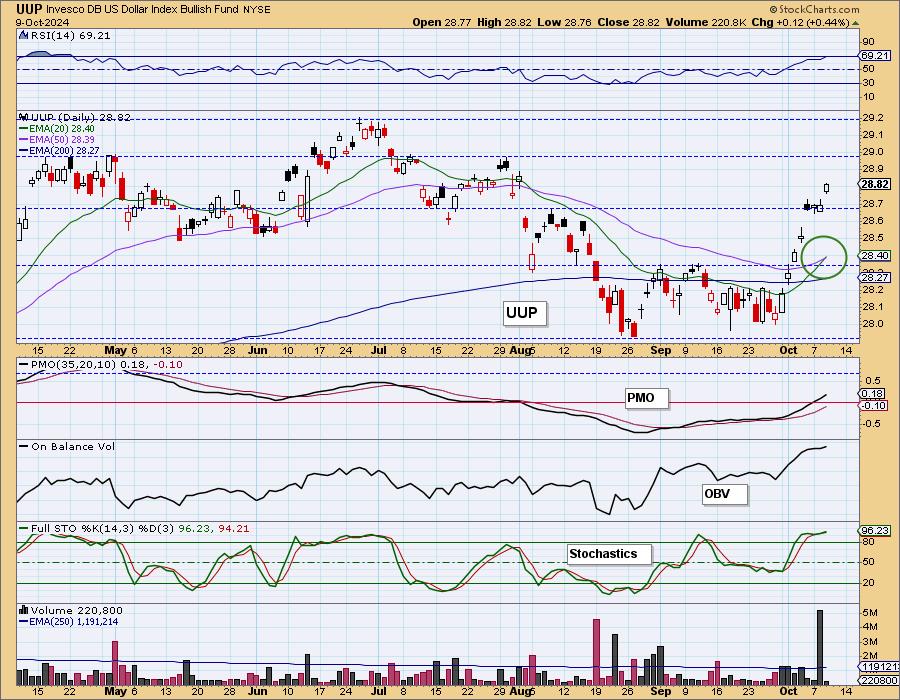Click the volume bars icon beside Volume 220,800
The width and height of the screenshot is (900, 700).
coord(24,610)
